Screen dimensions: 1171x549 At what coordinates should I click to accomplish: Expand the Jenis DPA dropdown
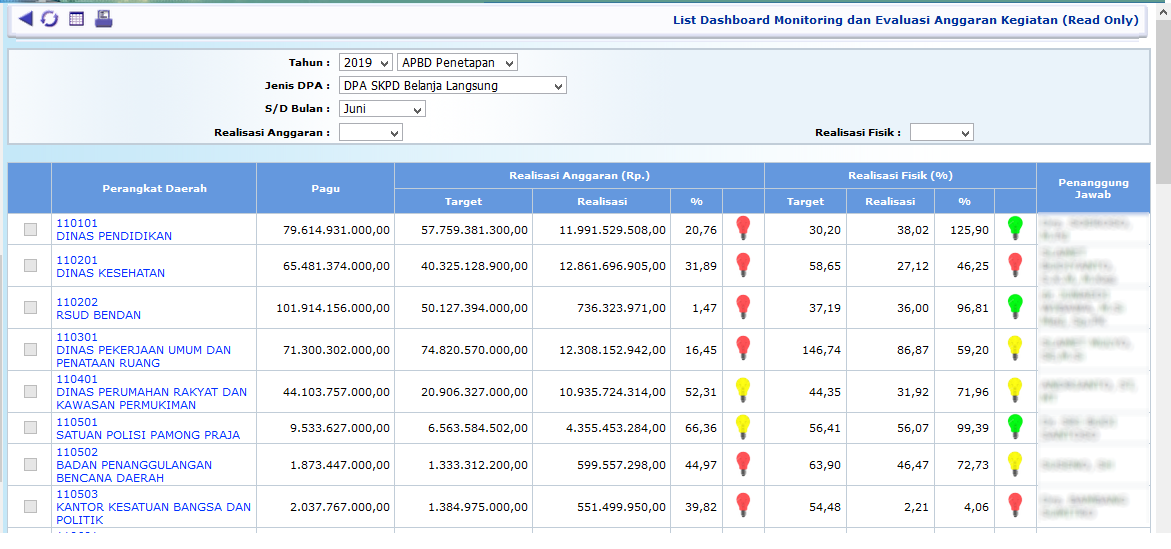pos(452,86)
